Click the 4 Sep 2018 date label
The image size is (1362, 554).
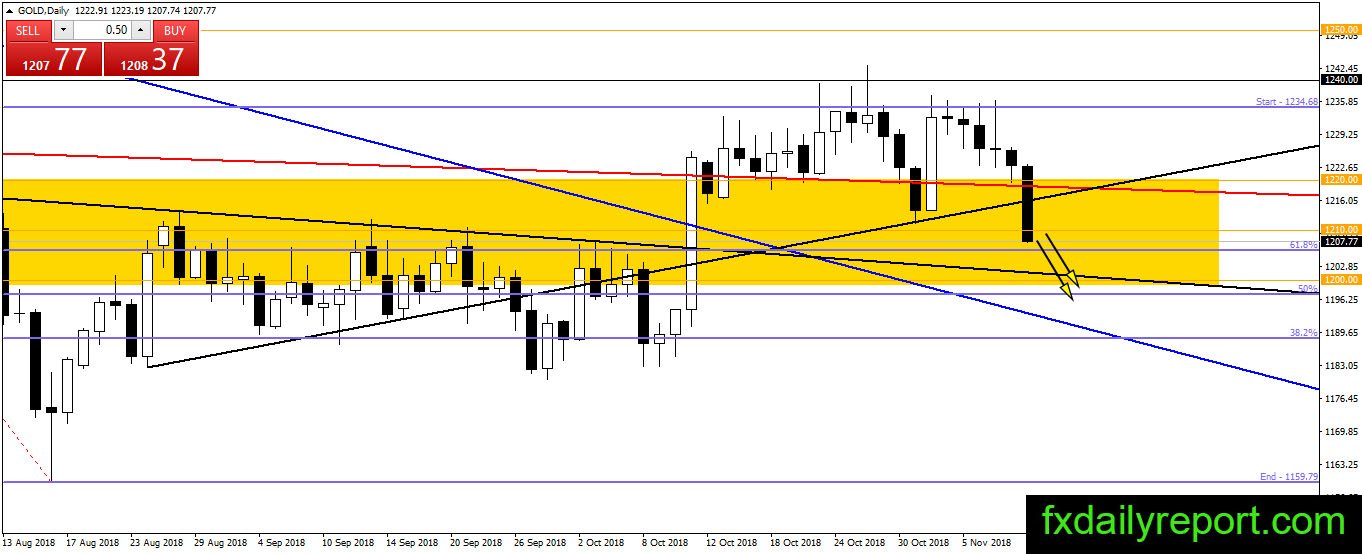(x=282, y=542)
